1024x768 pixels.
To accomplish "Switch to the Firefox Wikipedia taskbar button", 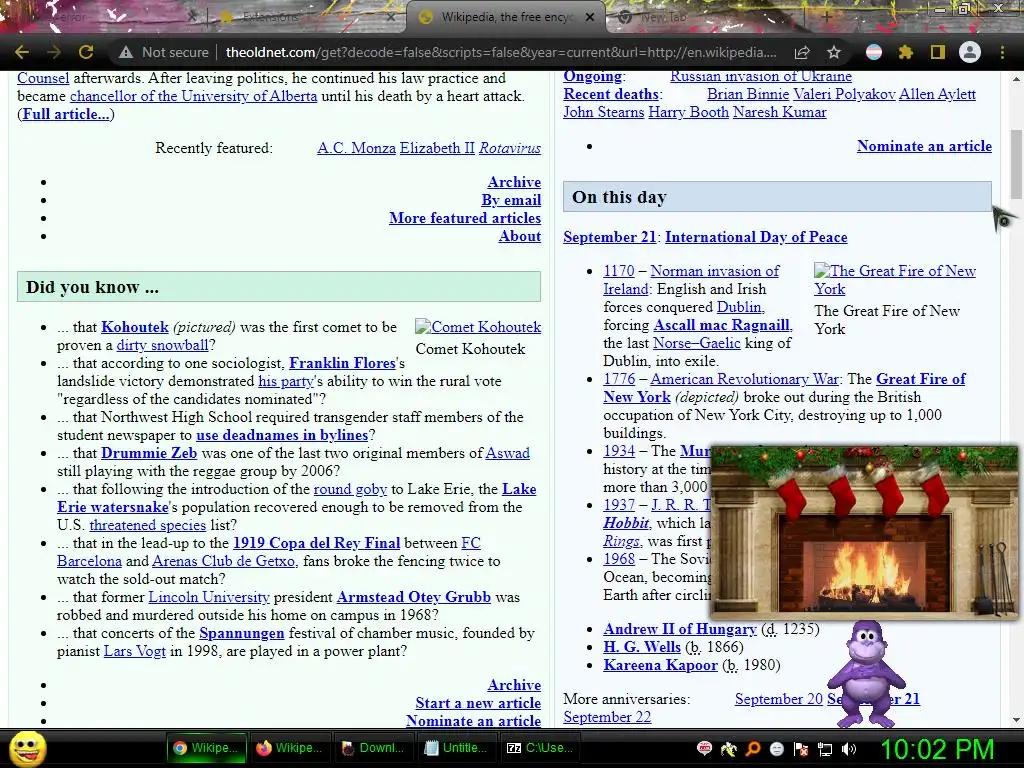I will pyautogui.click(x=290, y=748).
